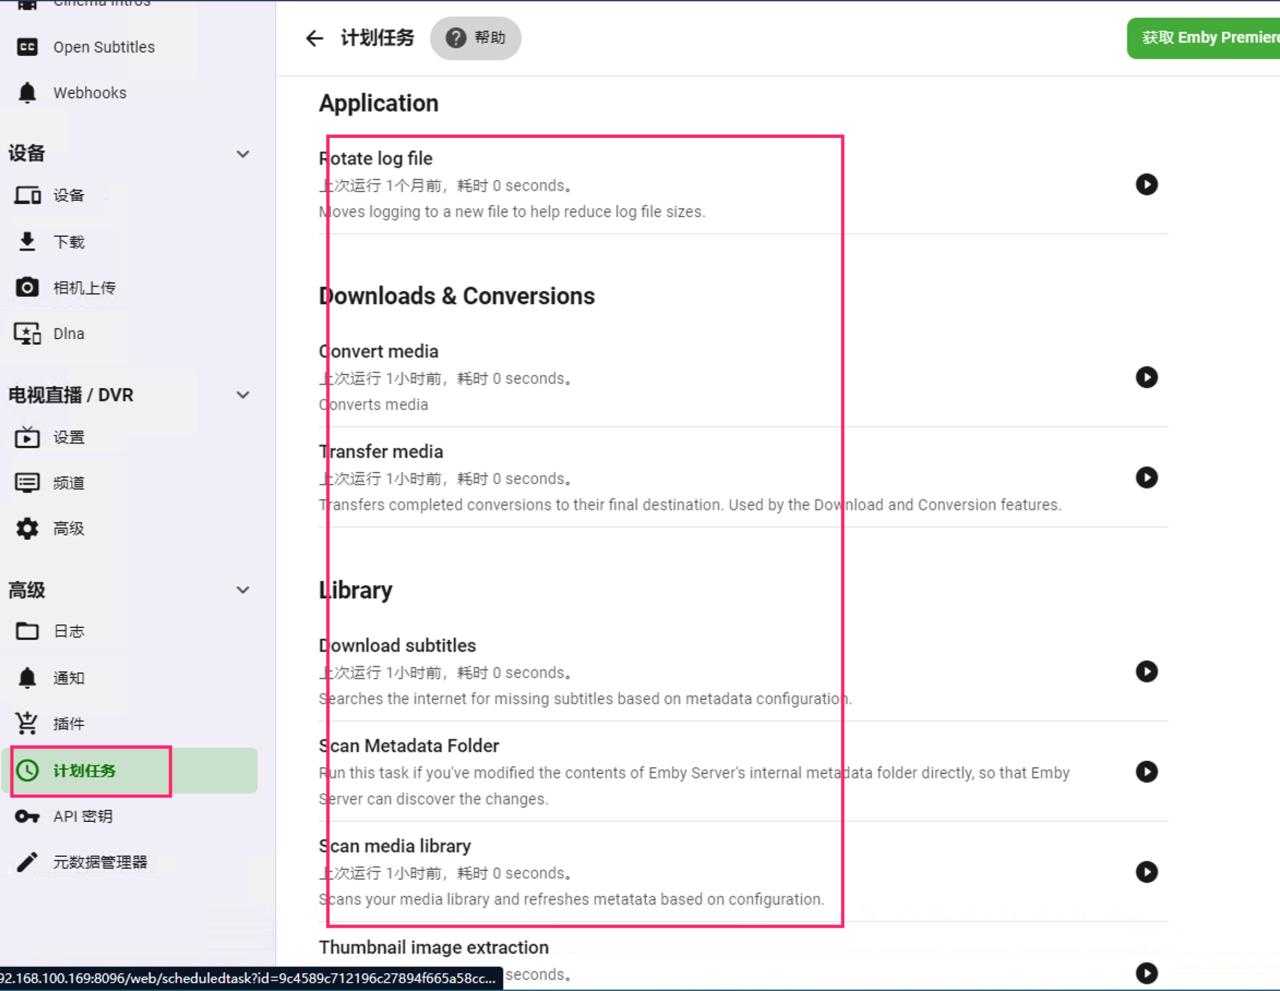The width and height of the screenshot is (1280, 991).
Task: Run the Scan media library task
Action: (1146, 872)
